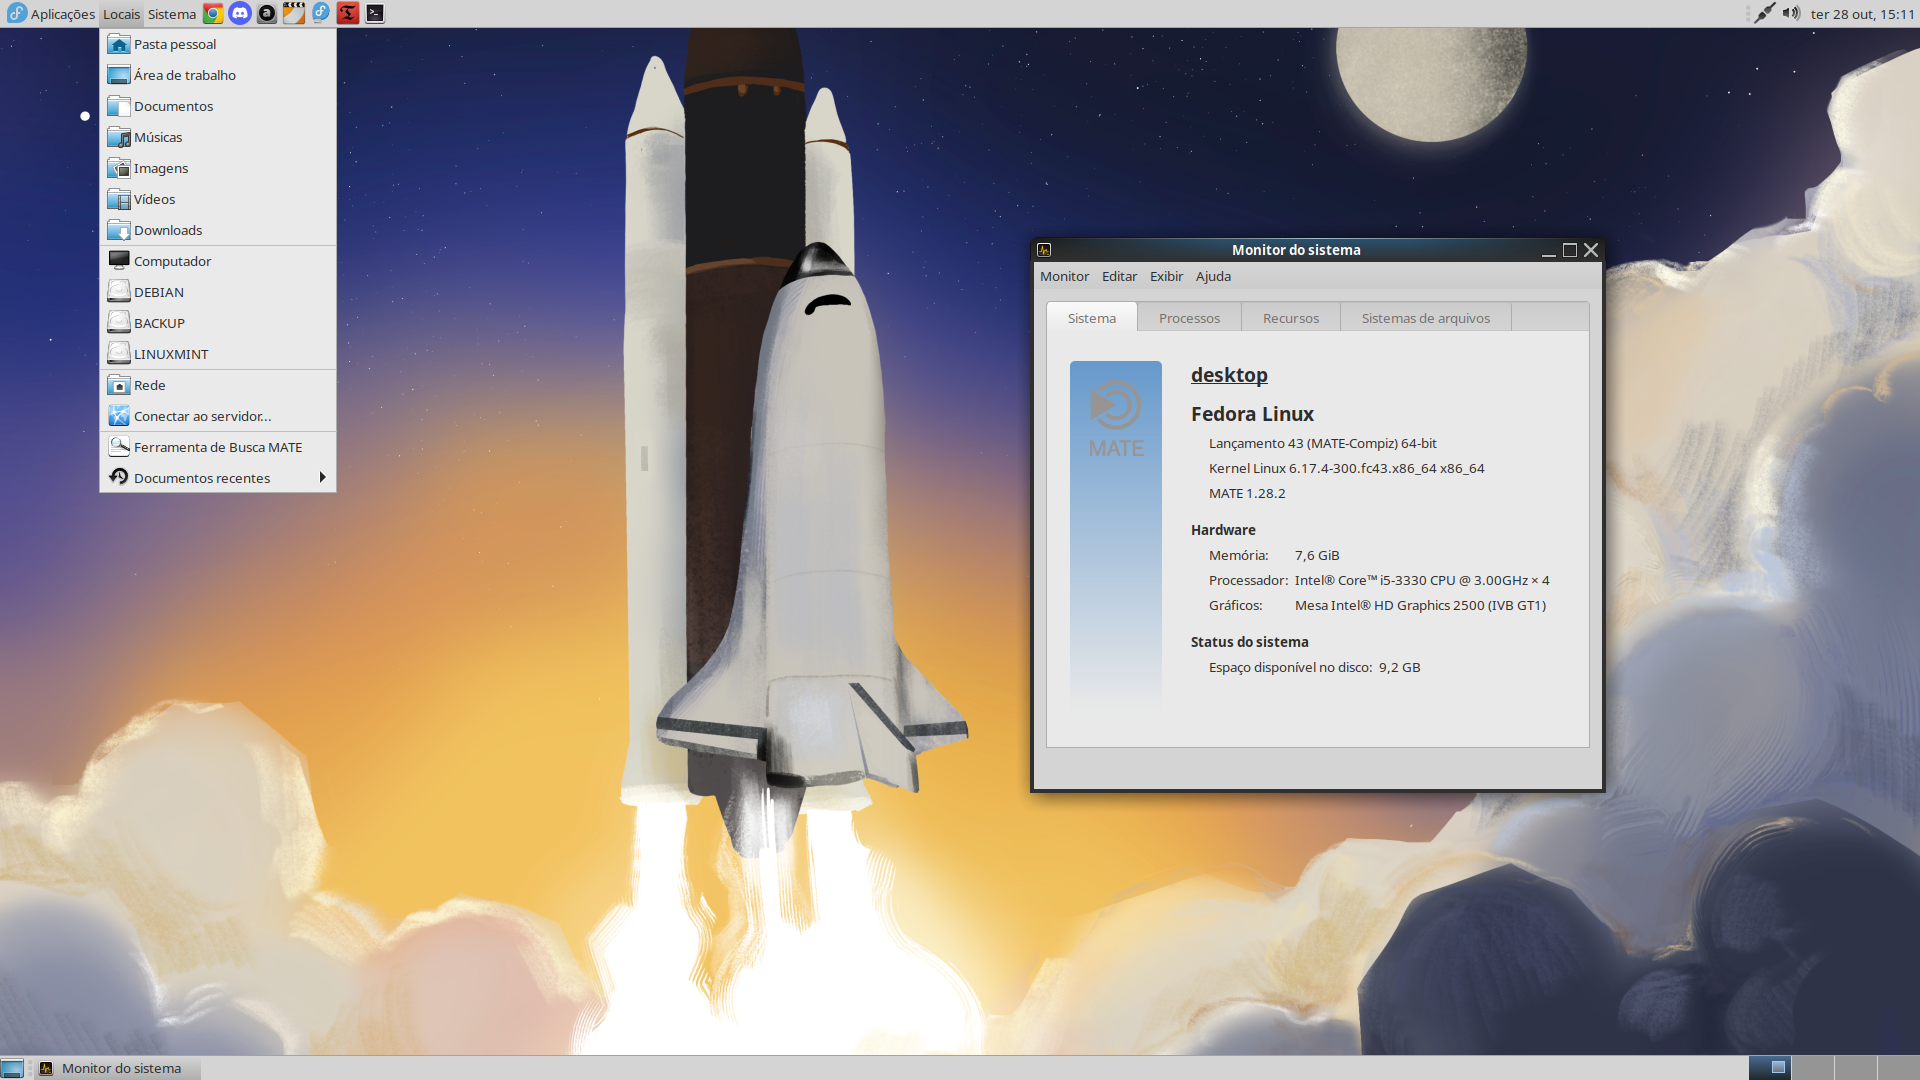Screen dimensions: 1920x1080
Task: Switch to the Recursos tab
Action: click(1290, 318)
